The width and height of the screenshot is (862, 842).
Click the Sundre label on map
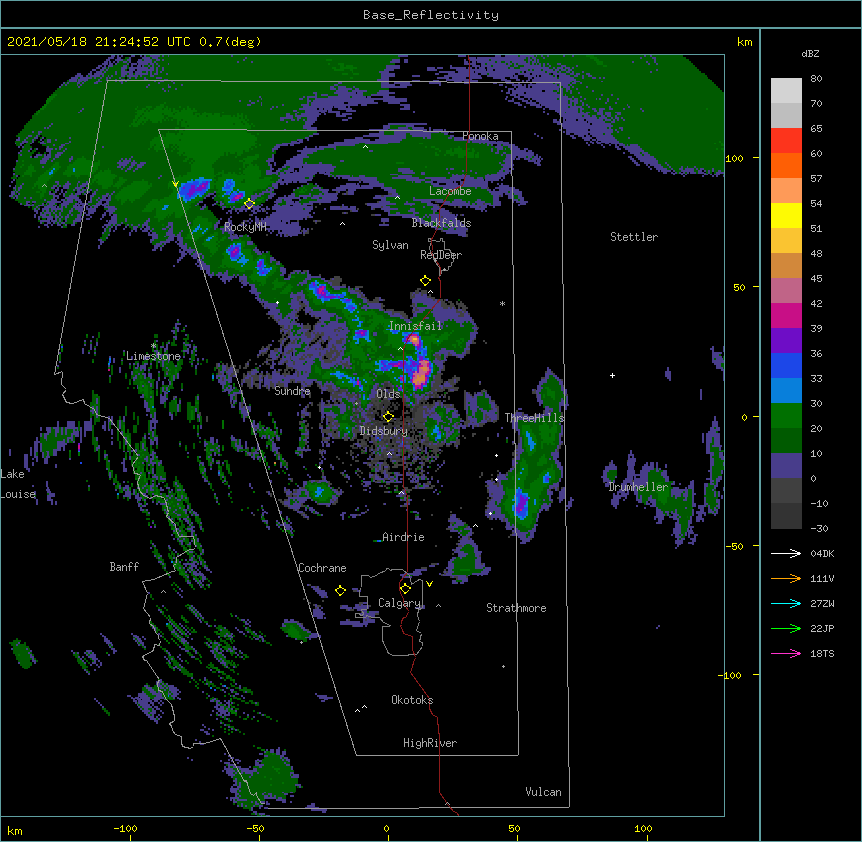pyautogui.click(x=292, y=391)
